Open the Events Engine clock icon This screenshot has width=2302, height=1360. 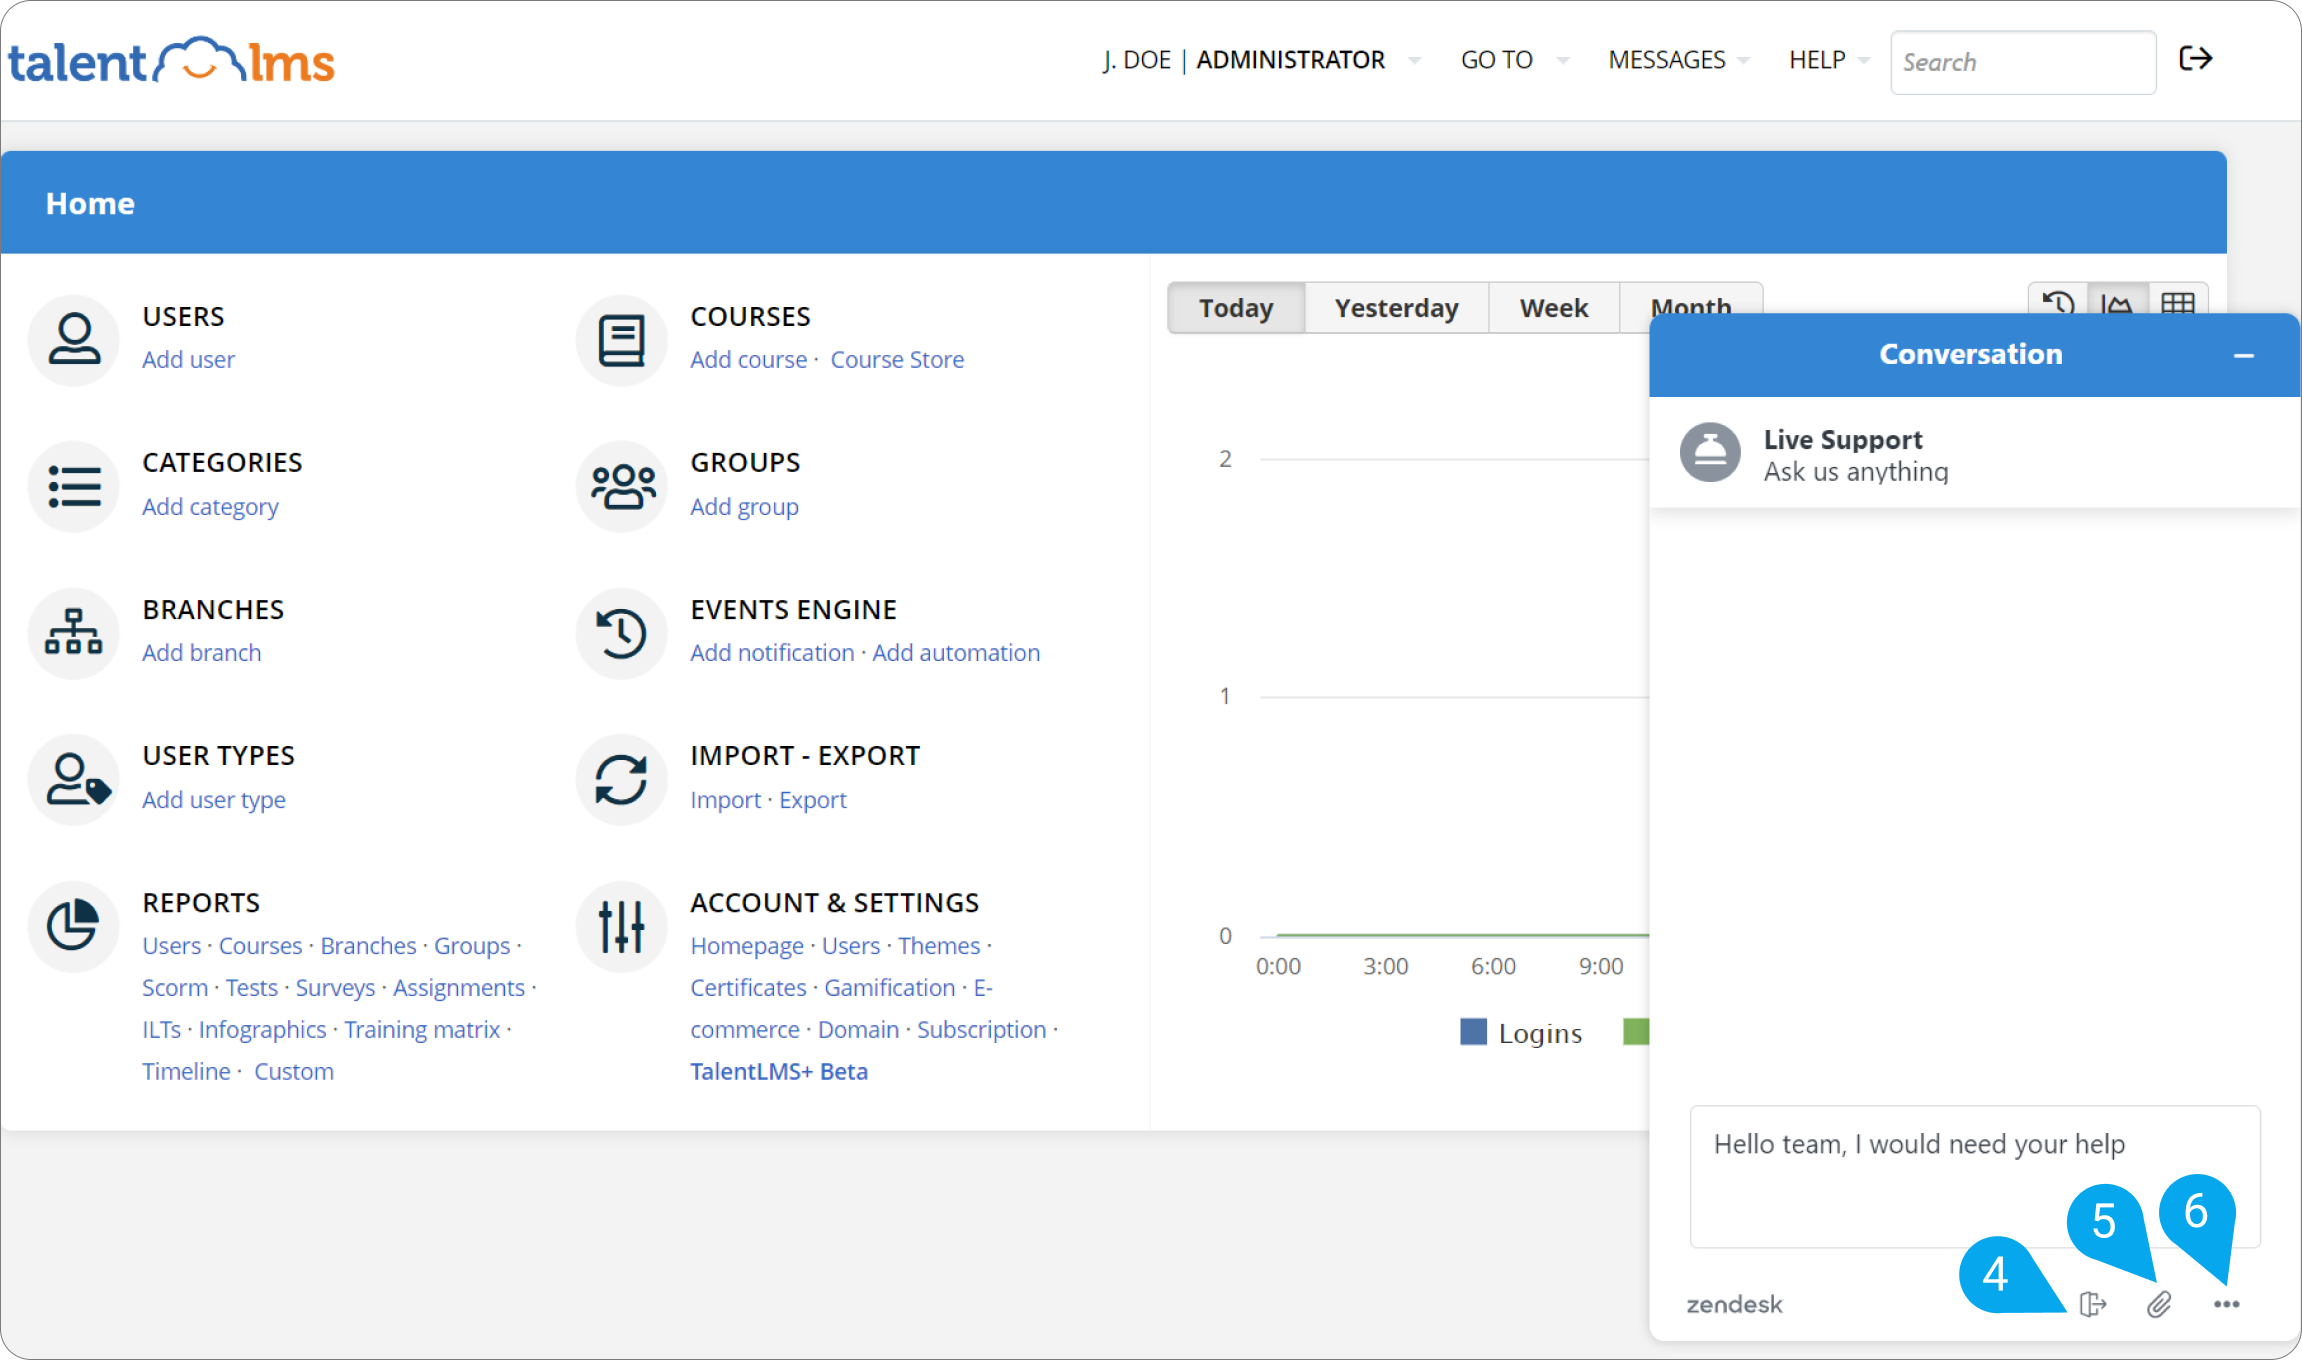coord(621,633)
